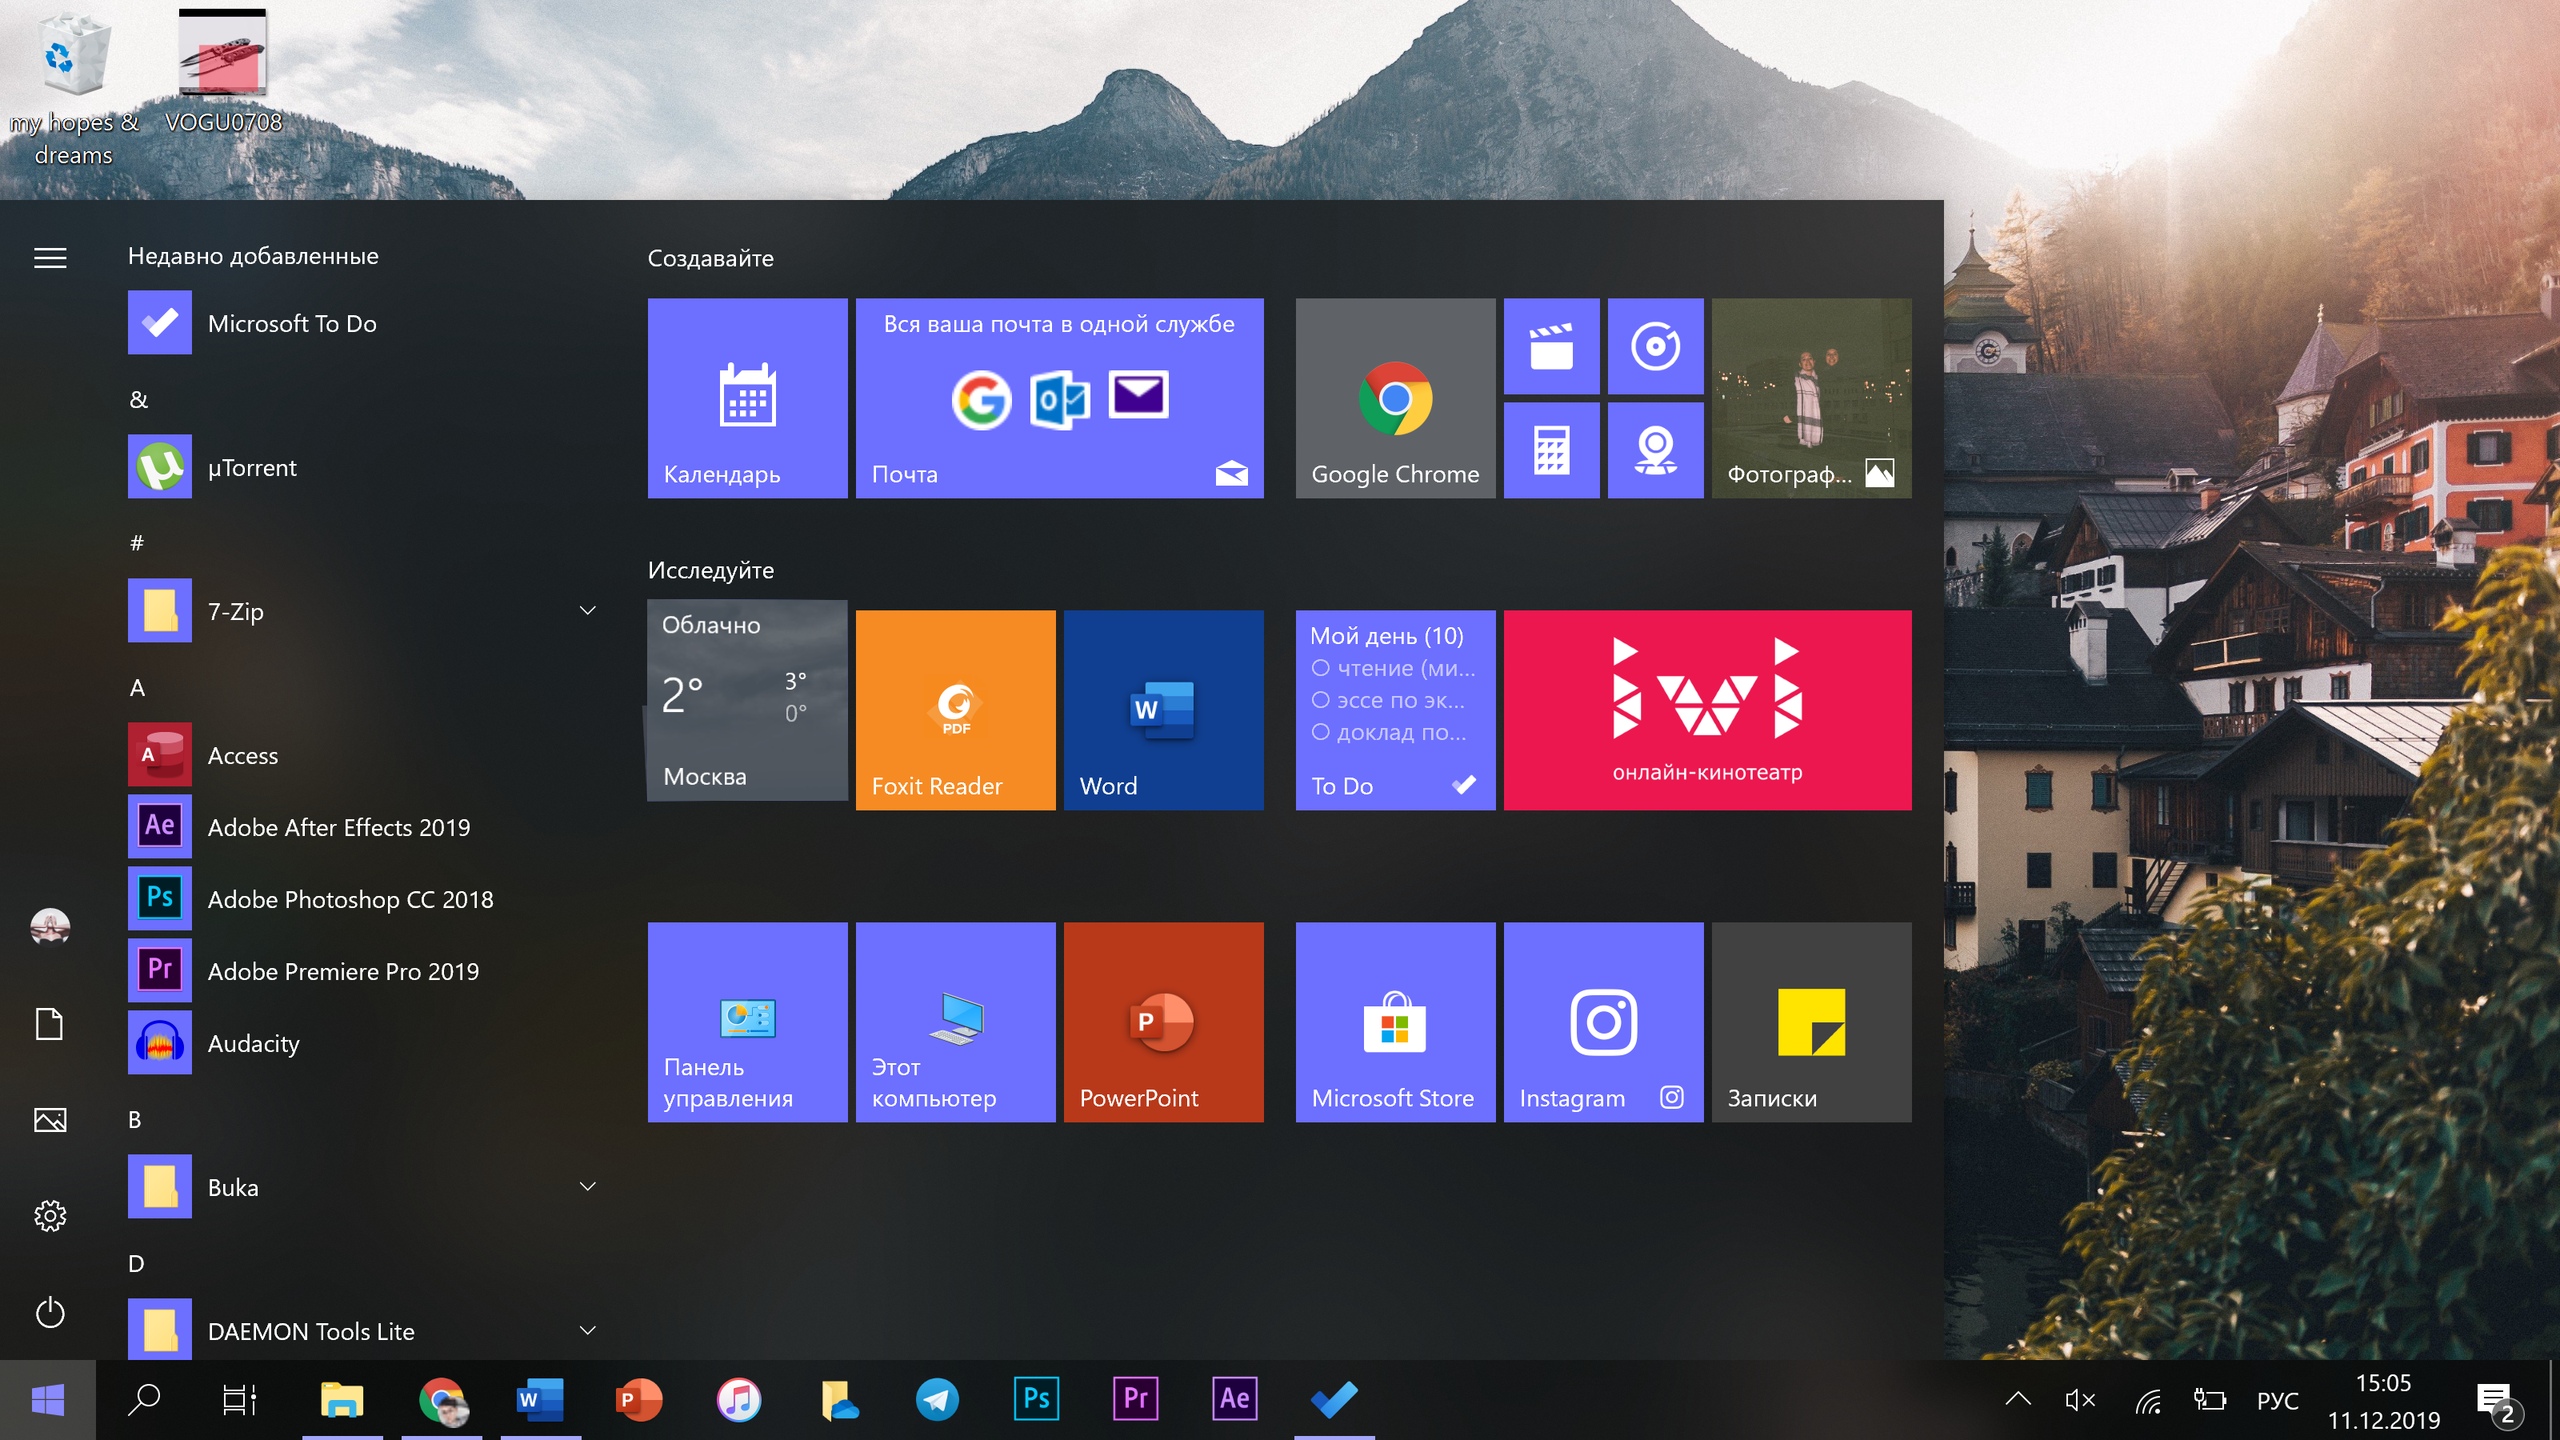Screen dimensions: 2560x1440
Task: Click the Создавайте group title
Action: (x=710, y=258)
